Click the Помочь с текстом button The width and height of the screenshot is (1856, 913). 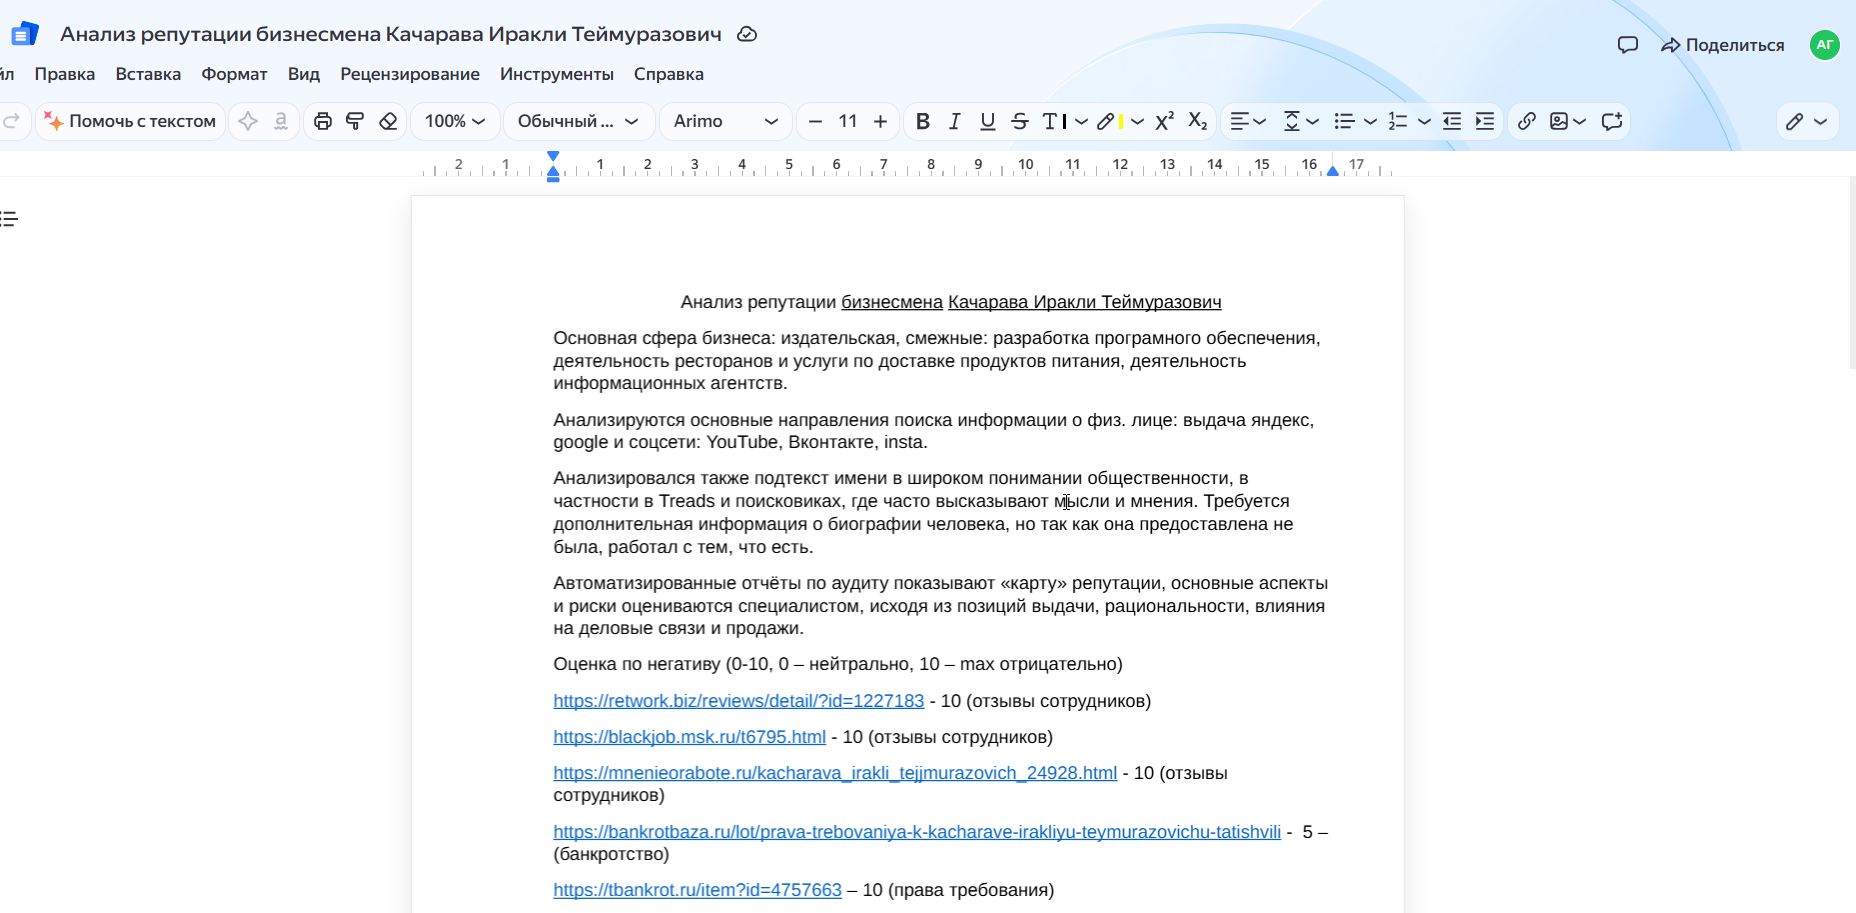click(x=131, y=121)
